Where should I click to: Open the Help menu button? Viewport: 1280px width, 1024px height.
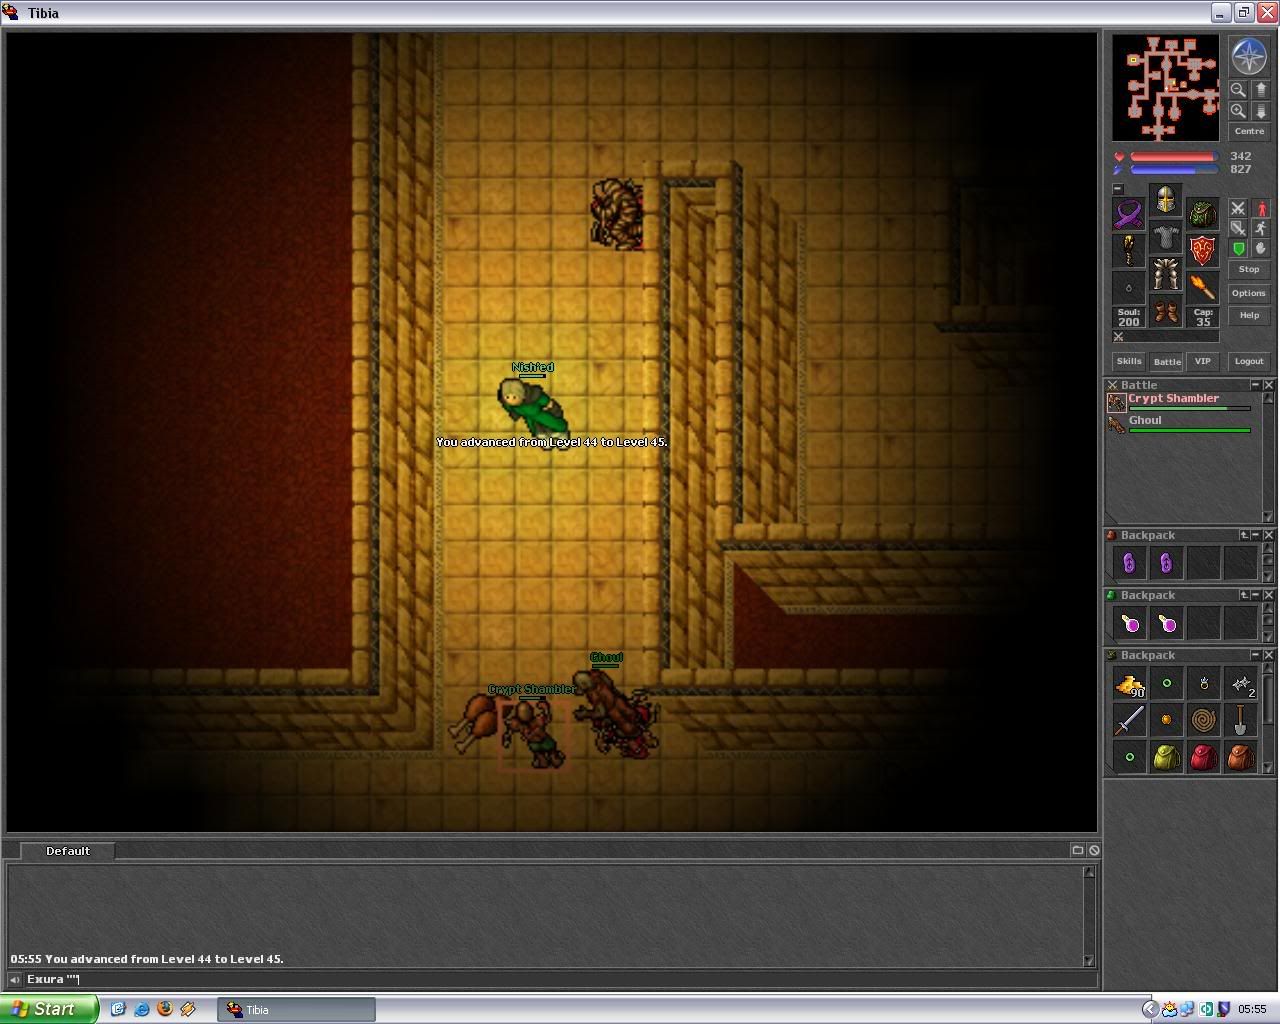coord(1249,315)
